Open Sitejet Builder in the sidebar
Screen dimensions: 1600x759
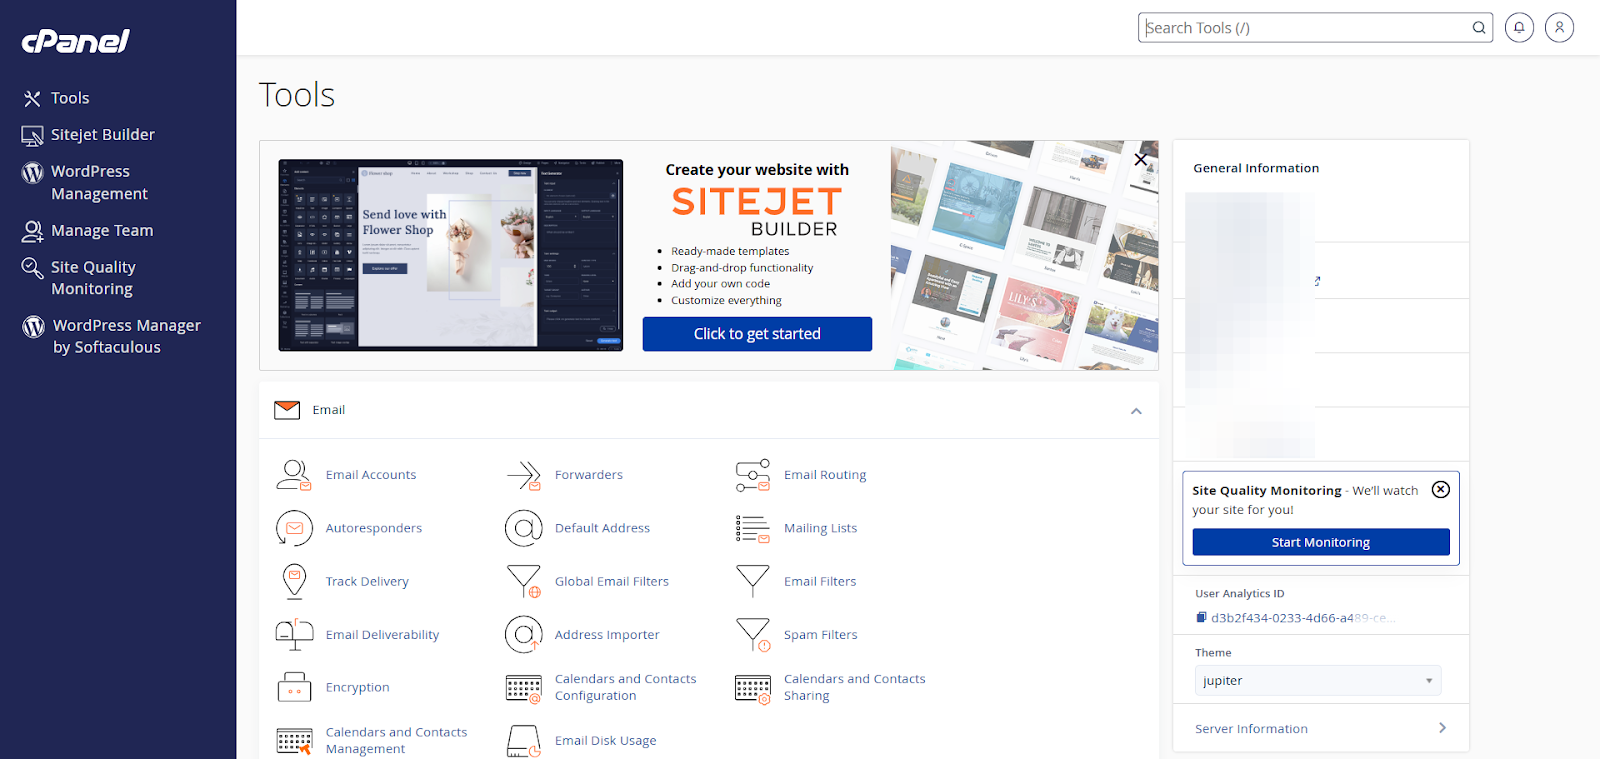103,134
